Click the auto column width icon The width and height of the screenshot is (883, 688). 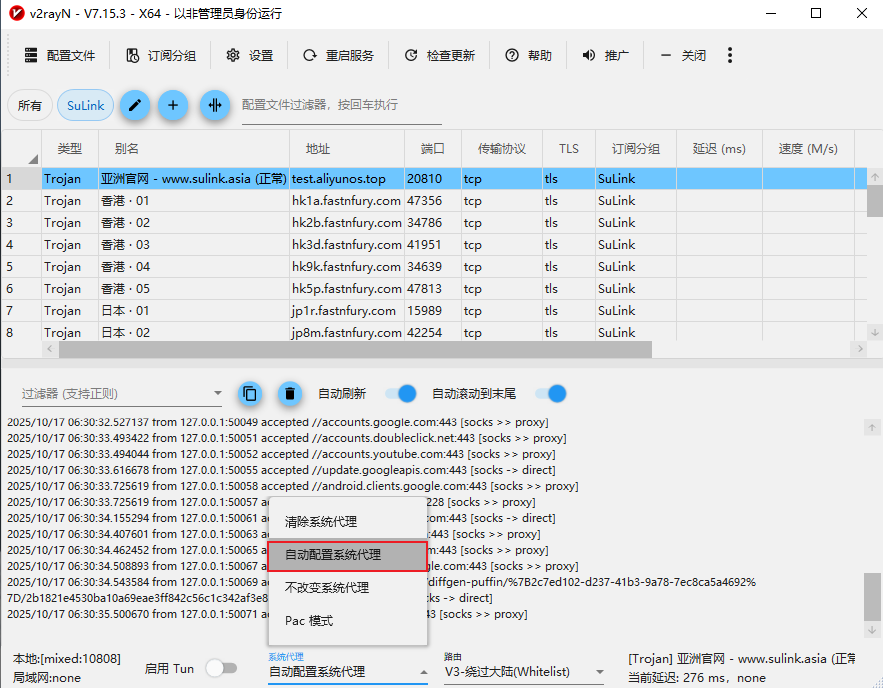[215, 105]
